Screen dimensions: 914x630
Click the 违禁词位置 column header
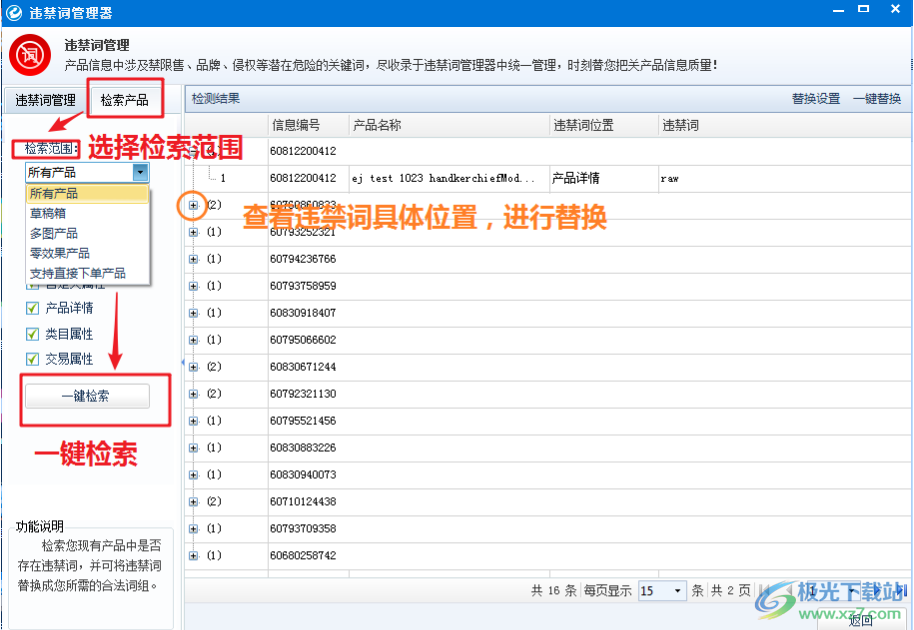604,125
